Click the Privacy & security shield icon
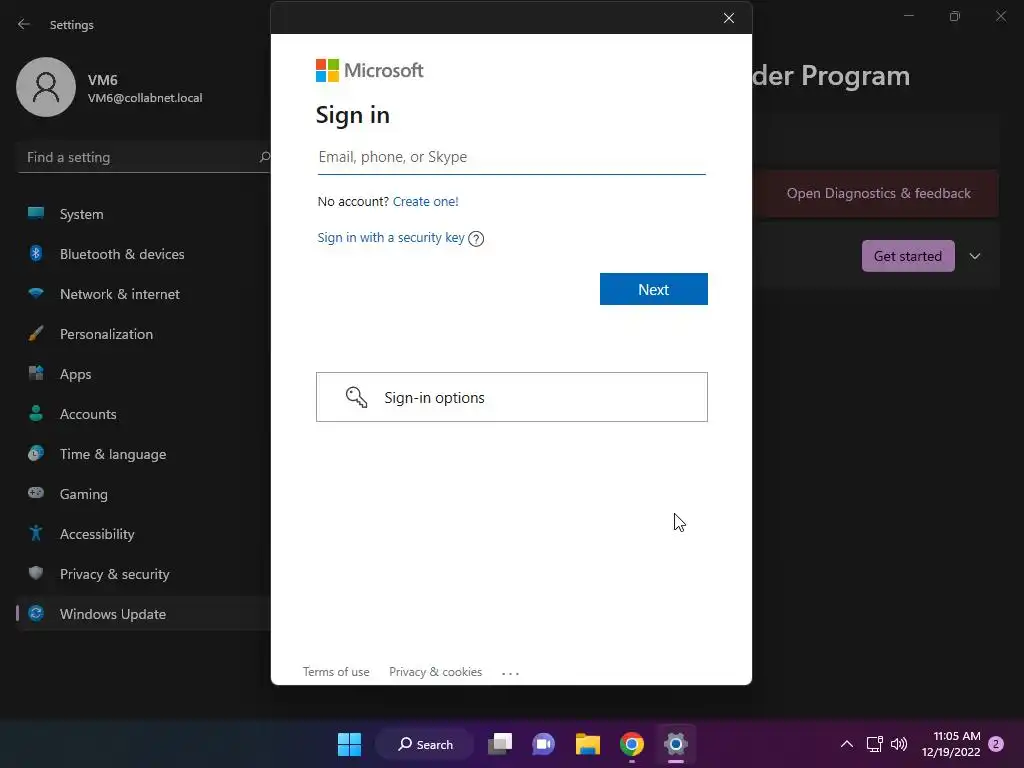This screenshot has width=1024, height=768. pyautogui.click(x=36, y=573)
